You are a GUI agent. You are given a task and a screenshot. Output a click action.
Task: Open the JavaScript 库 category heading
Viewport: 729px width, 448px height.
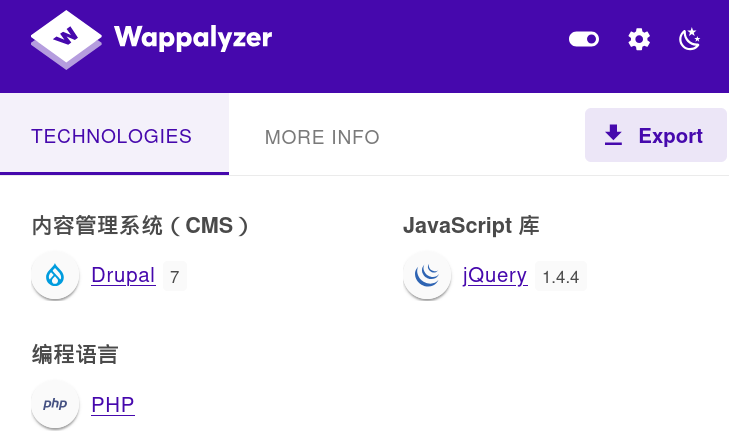(x=471, y=226)
